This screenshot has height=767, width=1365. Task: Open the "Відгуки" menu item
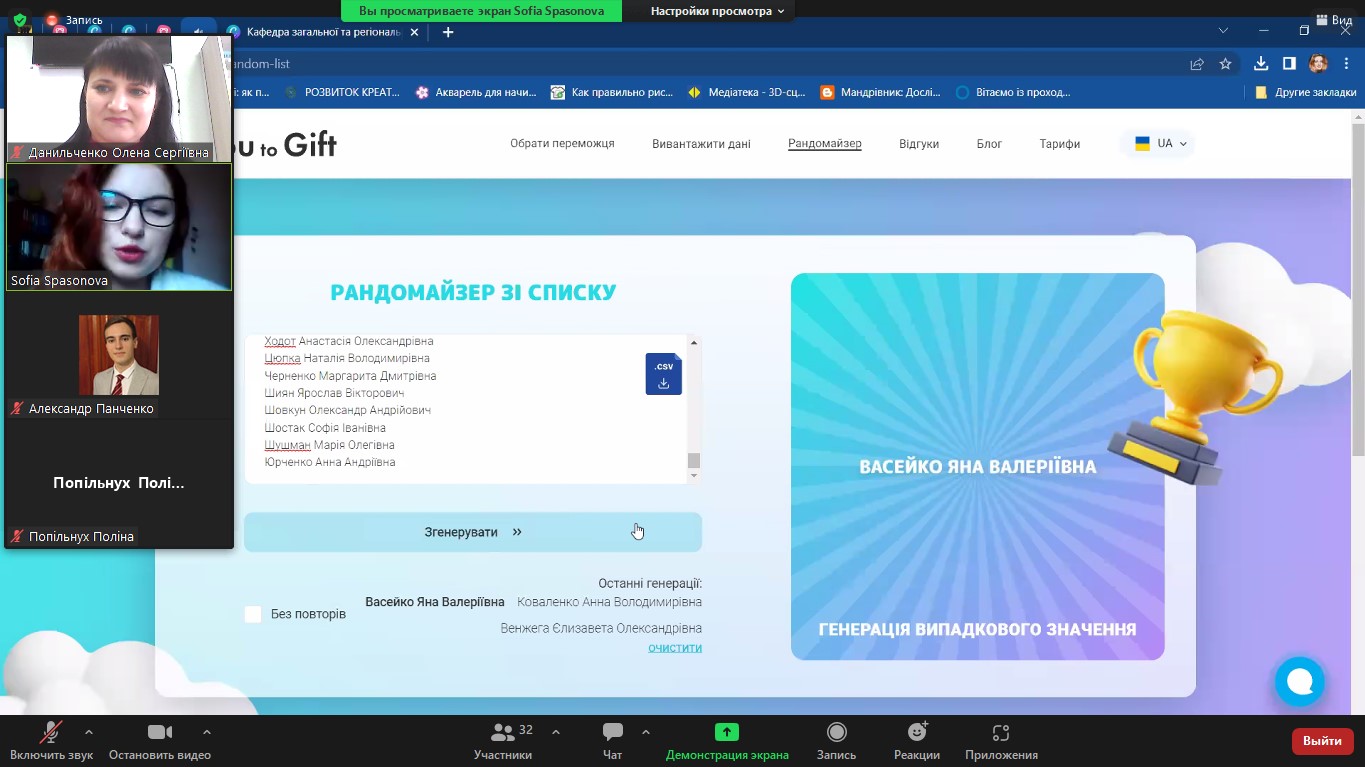(x=918, y=144)
